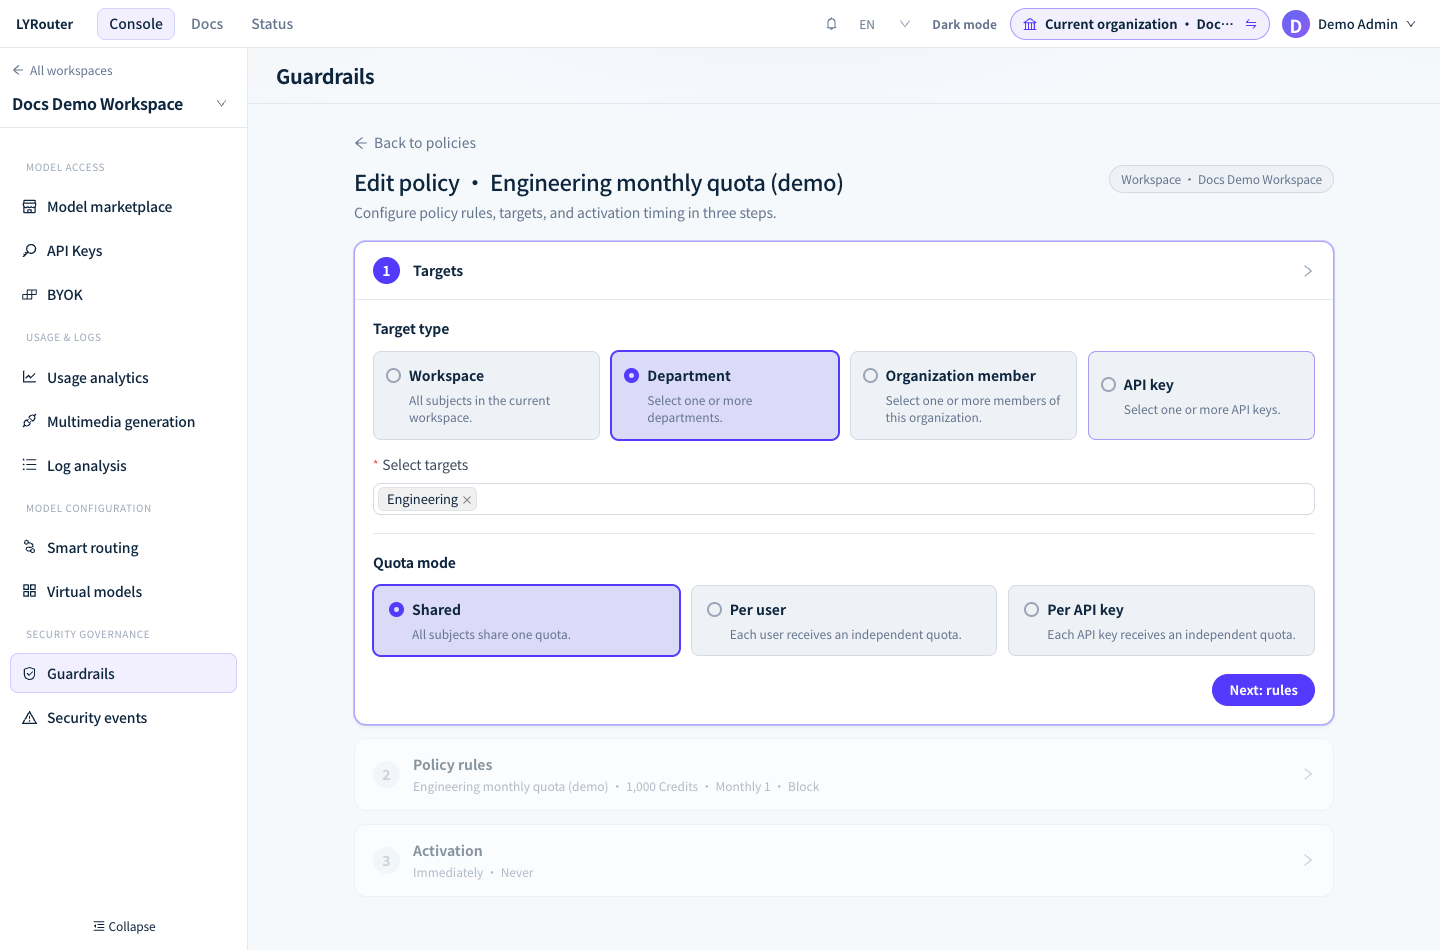Click the Multimedia generation icon
This screenshot has height=950, width=1440.
pos(30,422)
